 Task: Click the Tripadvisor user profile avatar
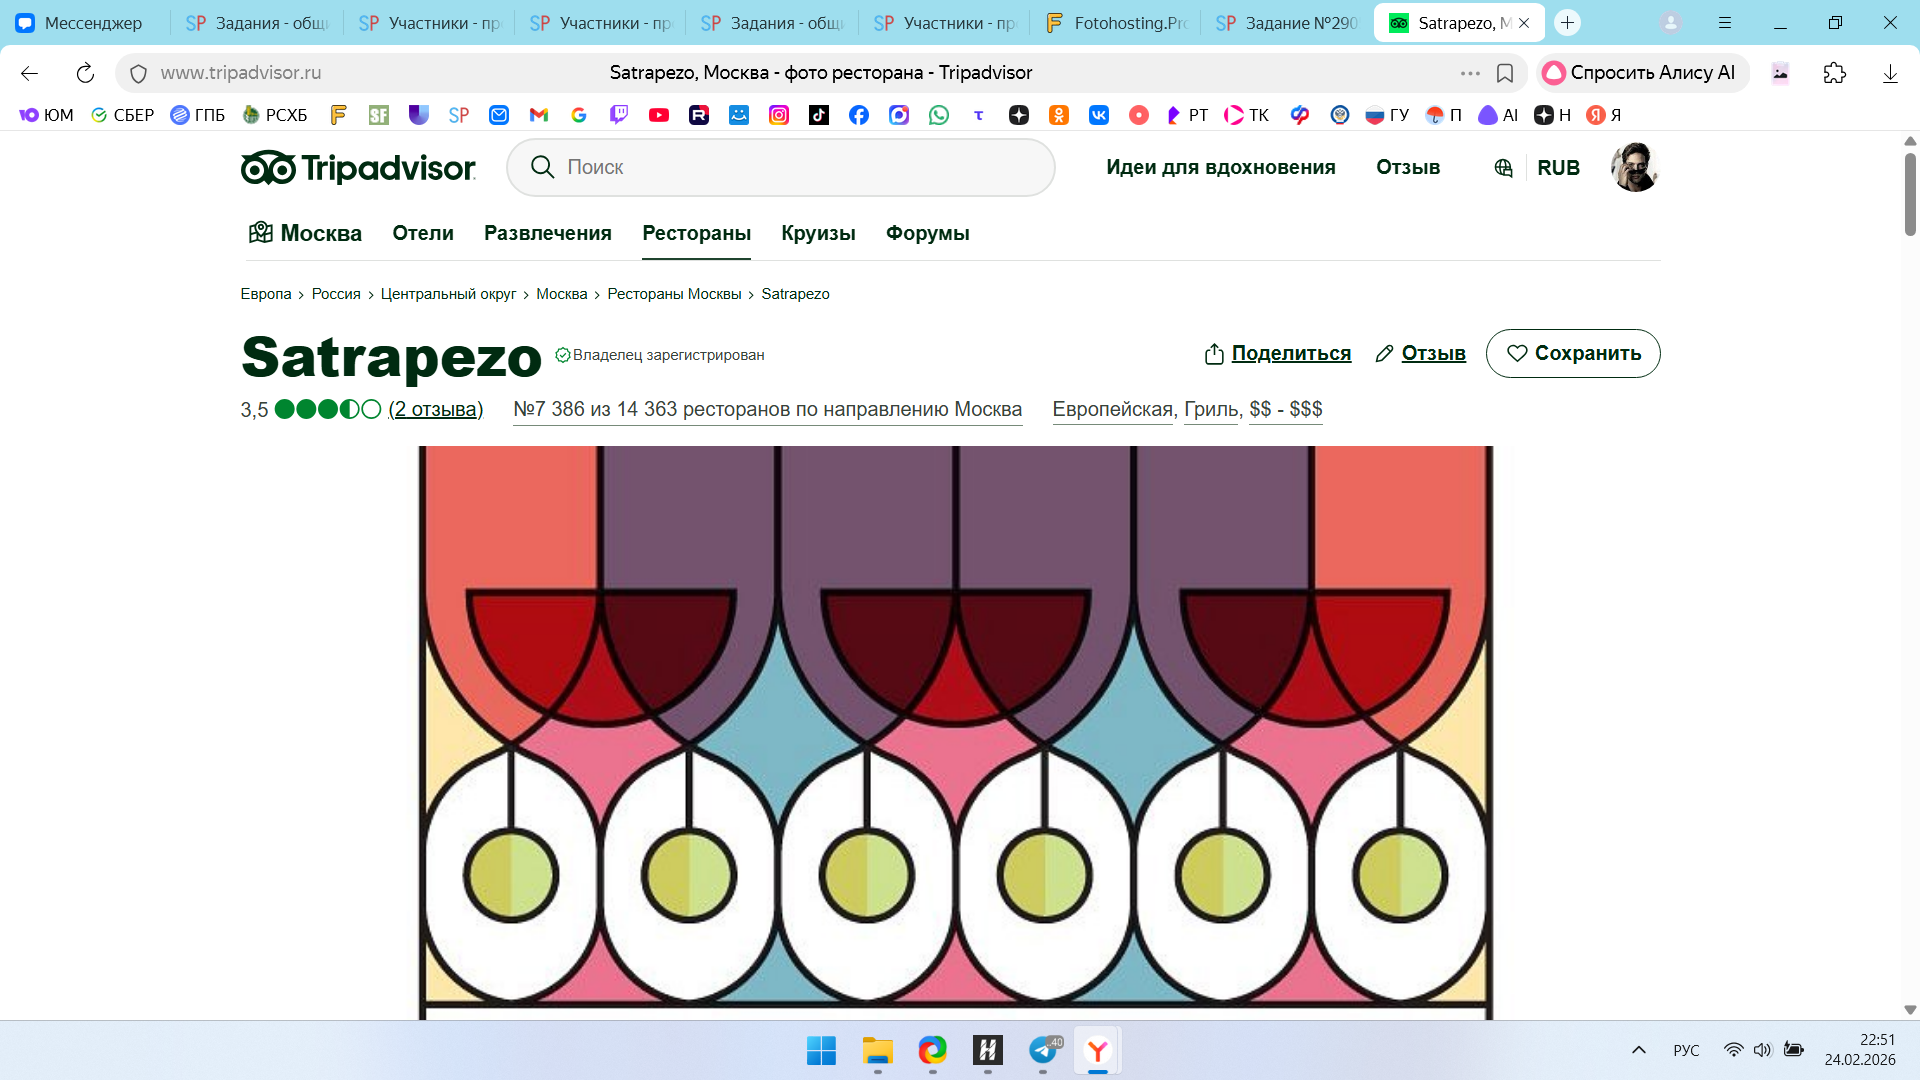click(x=1634, y=167)
